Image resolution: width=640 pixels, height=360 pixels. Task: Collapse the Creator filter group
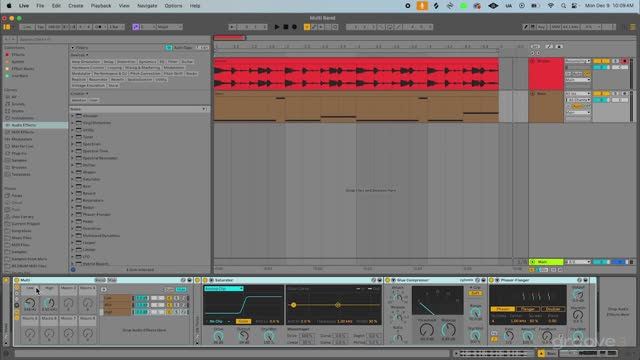click(87, 93)
